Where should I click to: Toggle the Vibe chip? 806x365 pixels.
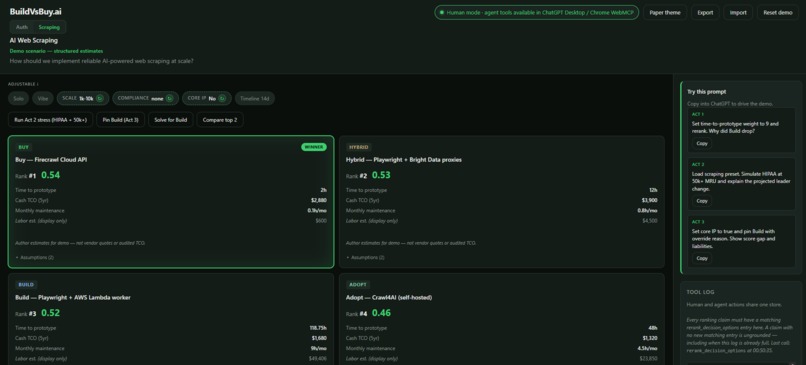tap(43, 98)
